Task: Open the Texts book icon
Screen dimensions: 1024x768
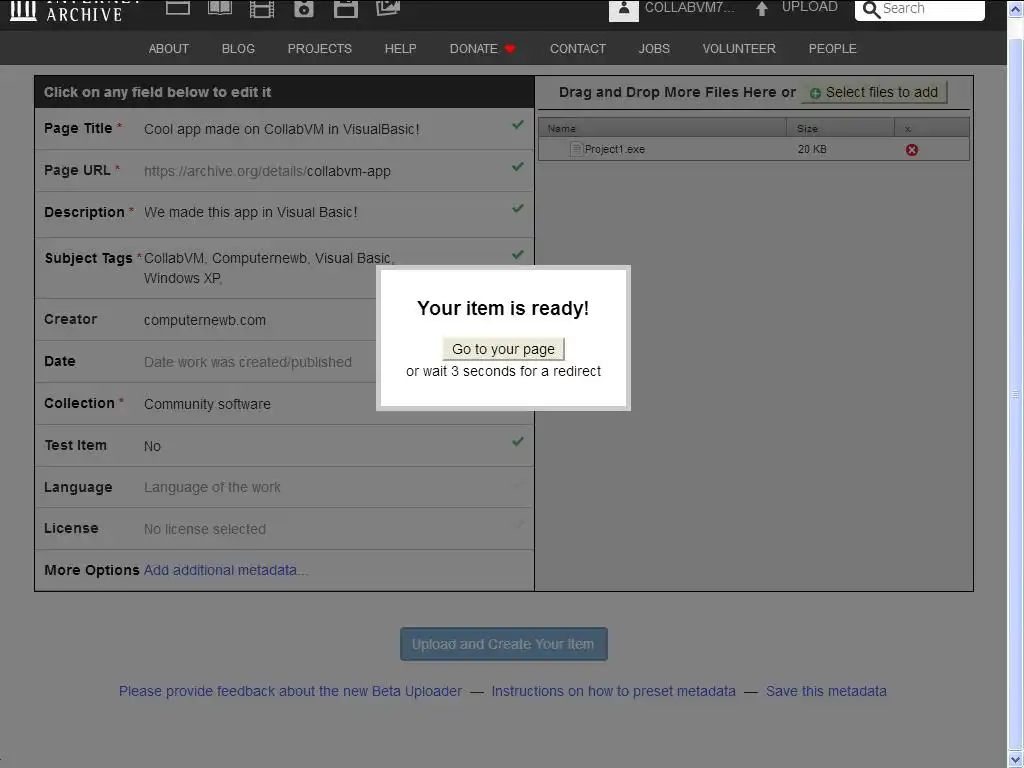Action: pos(219,8)
